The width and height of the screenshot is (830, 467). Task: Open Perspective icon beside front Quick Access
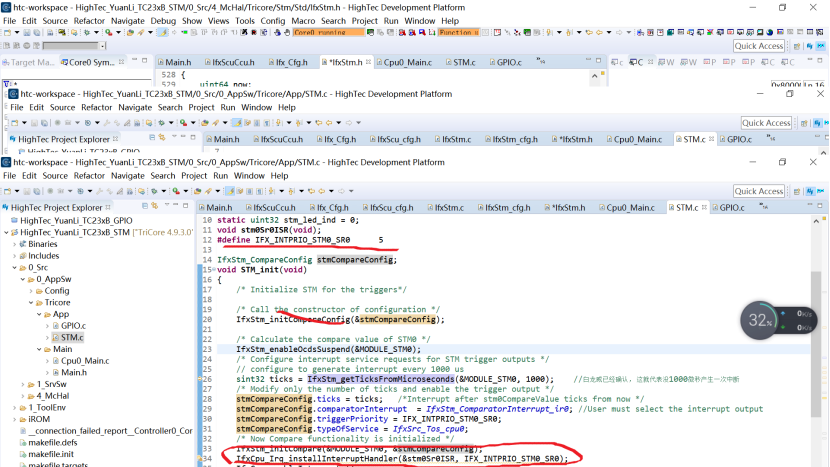(x=798, y=191)
